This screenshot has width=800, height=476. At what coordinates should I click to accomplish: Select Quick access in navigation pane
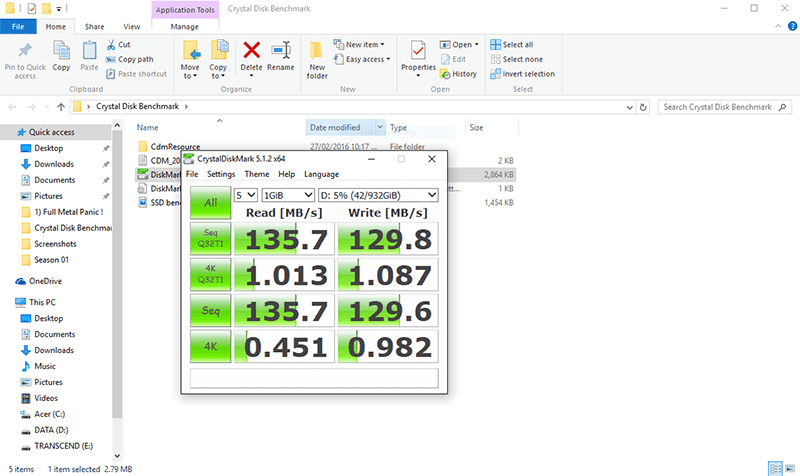[x=52, y=132]
